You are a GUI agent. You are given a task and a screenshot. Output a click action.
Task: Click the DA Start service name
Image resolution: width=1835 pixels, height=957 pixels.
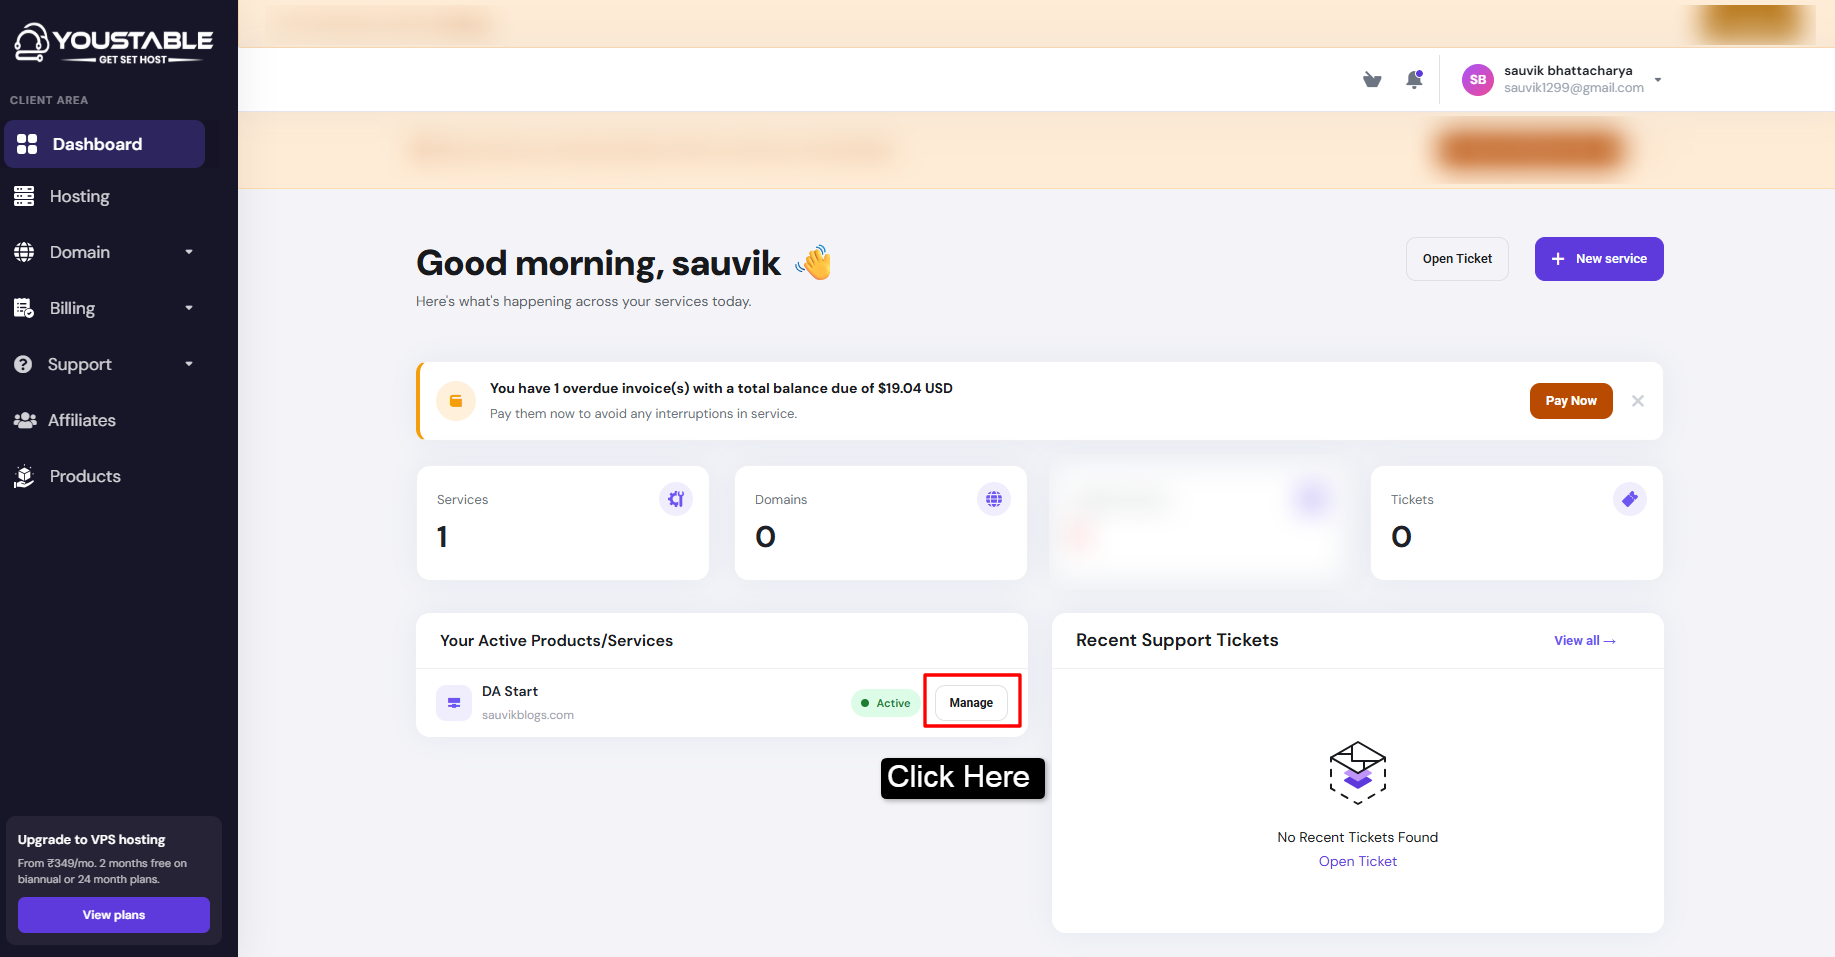click(x=510, y=691)
